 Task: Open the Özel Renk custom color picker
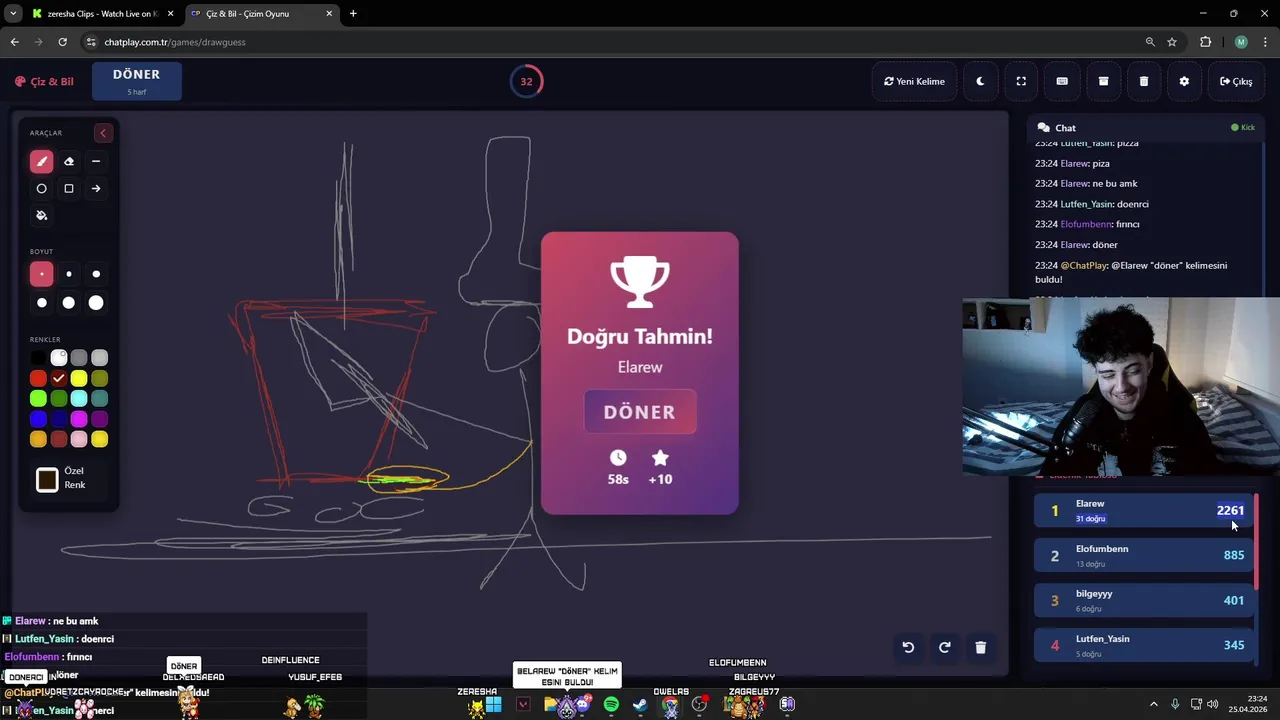click(x=47, y=480)
